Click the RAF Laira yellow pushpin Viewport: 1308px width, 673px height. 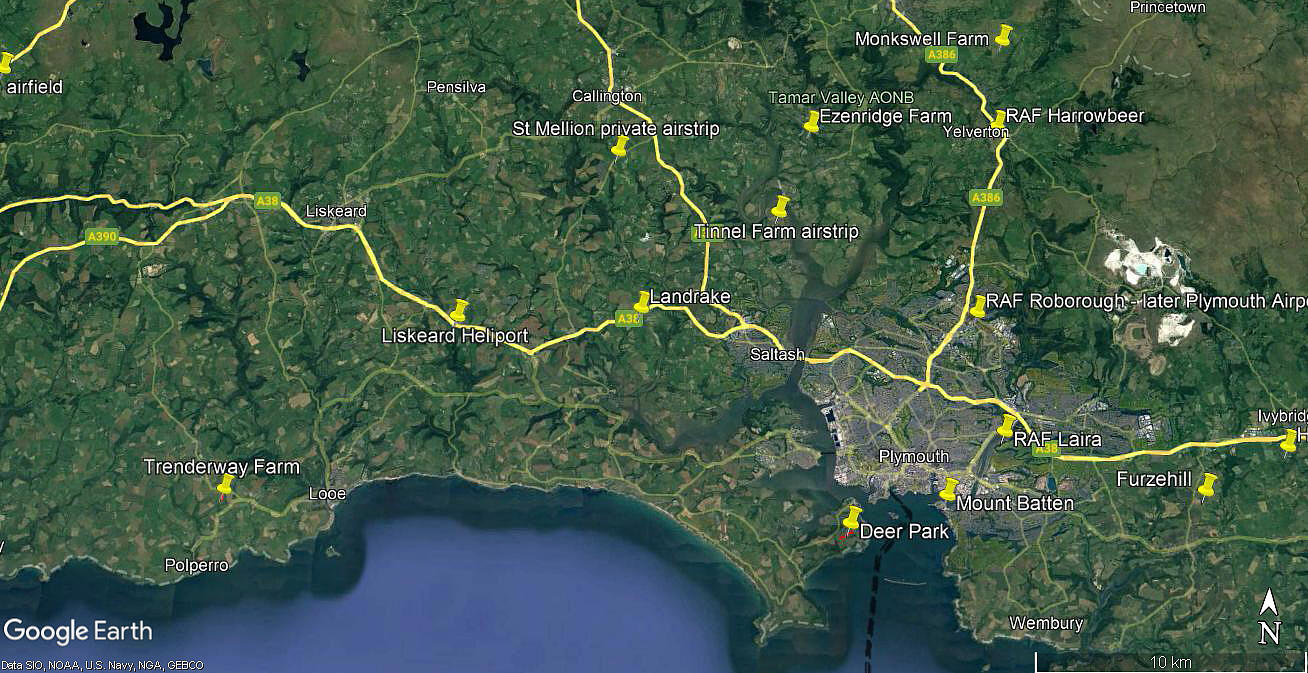click(1006, 427)
